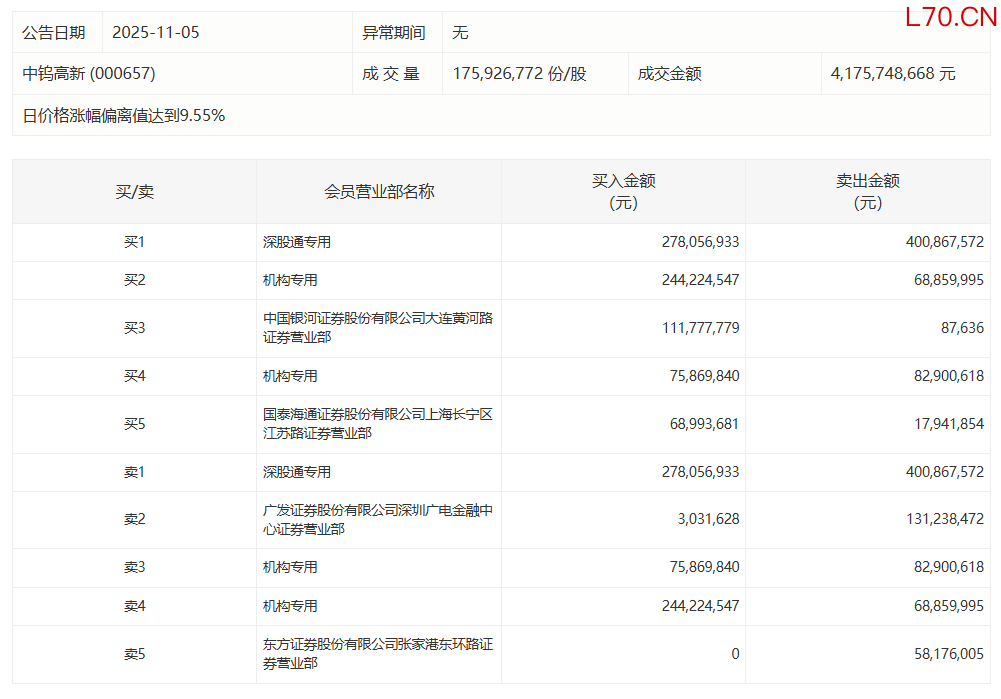This screenshot has height=699, width=1001.
Task: Click the 异常期间 label cell
Action: 393,33
